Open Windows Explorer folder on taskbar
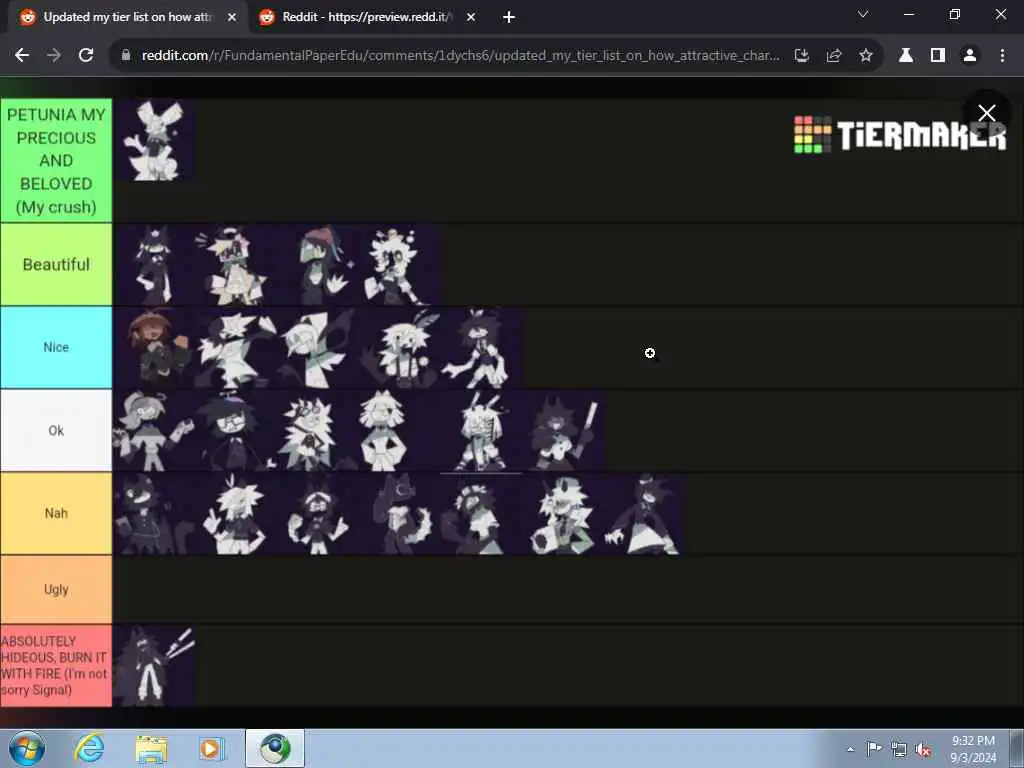This screenshot has width=1024, height=768. pyautogui.click(x=152, y=748)
